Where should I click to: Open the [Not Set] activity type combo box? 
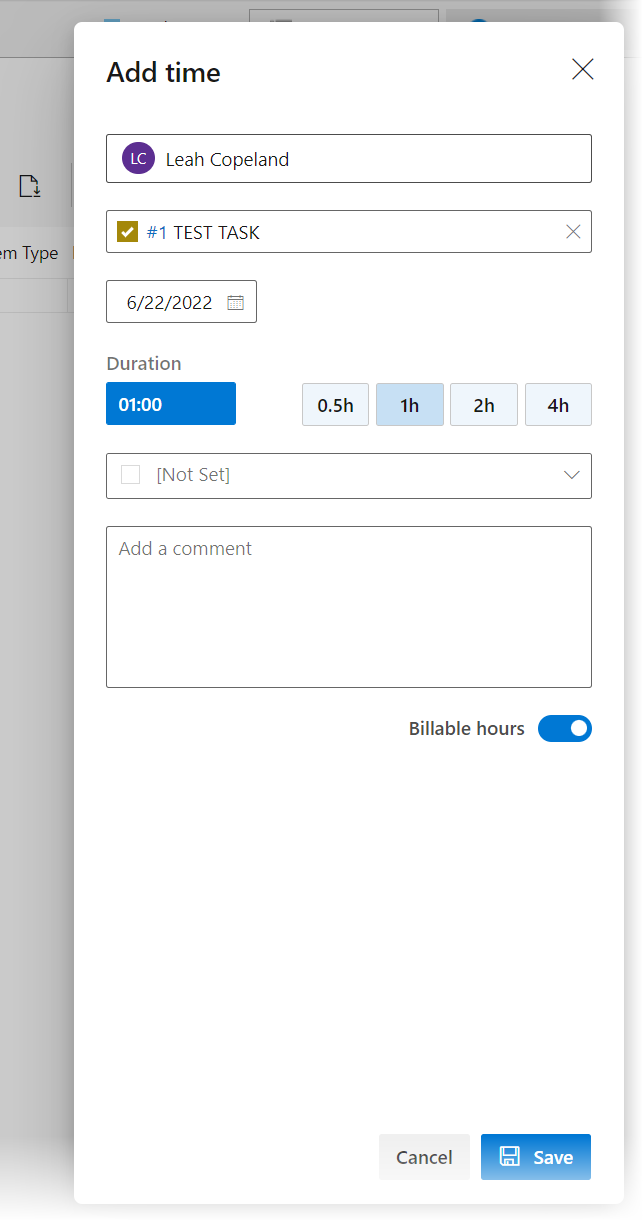349,476
